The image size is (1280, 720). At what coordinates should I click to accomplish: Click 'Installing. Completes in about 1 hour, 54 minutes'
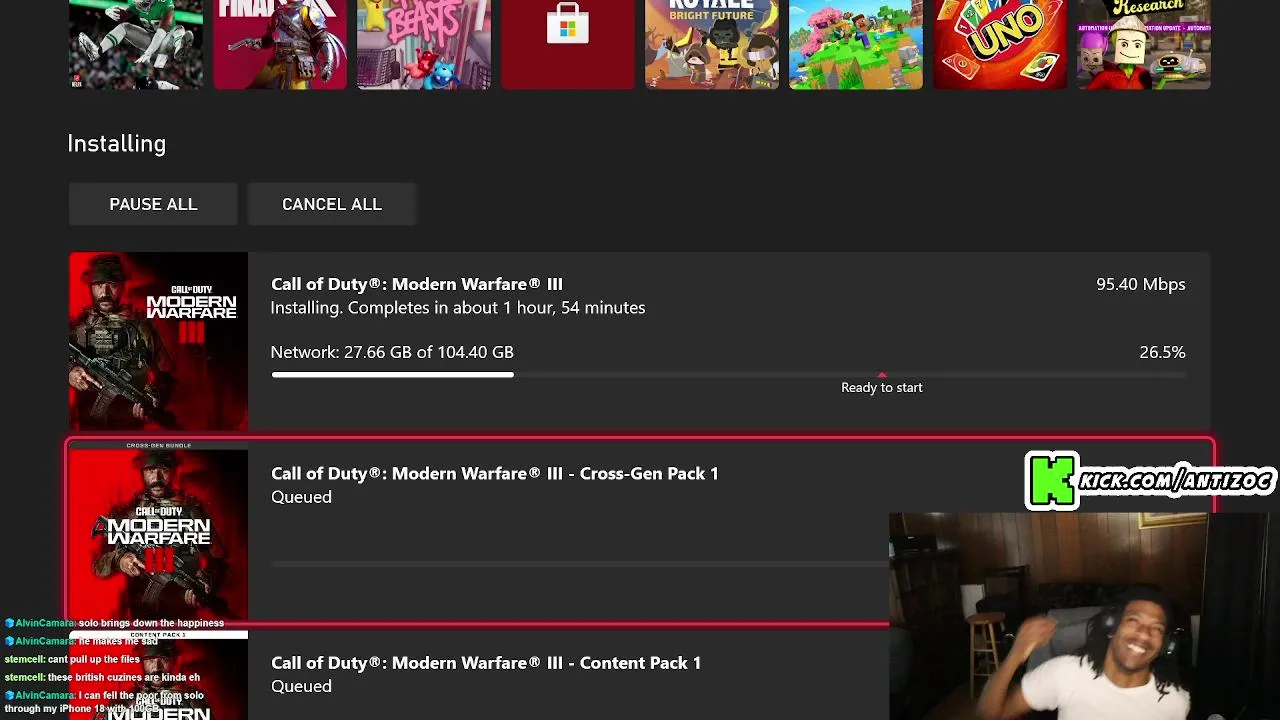(458, 308)
